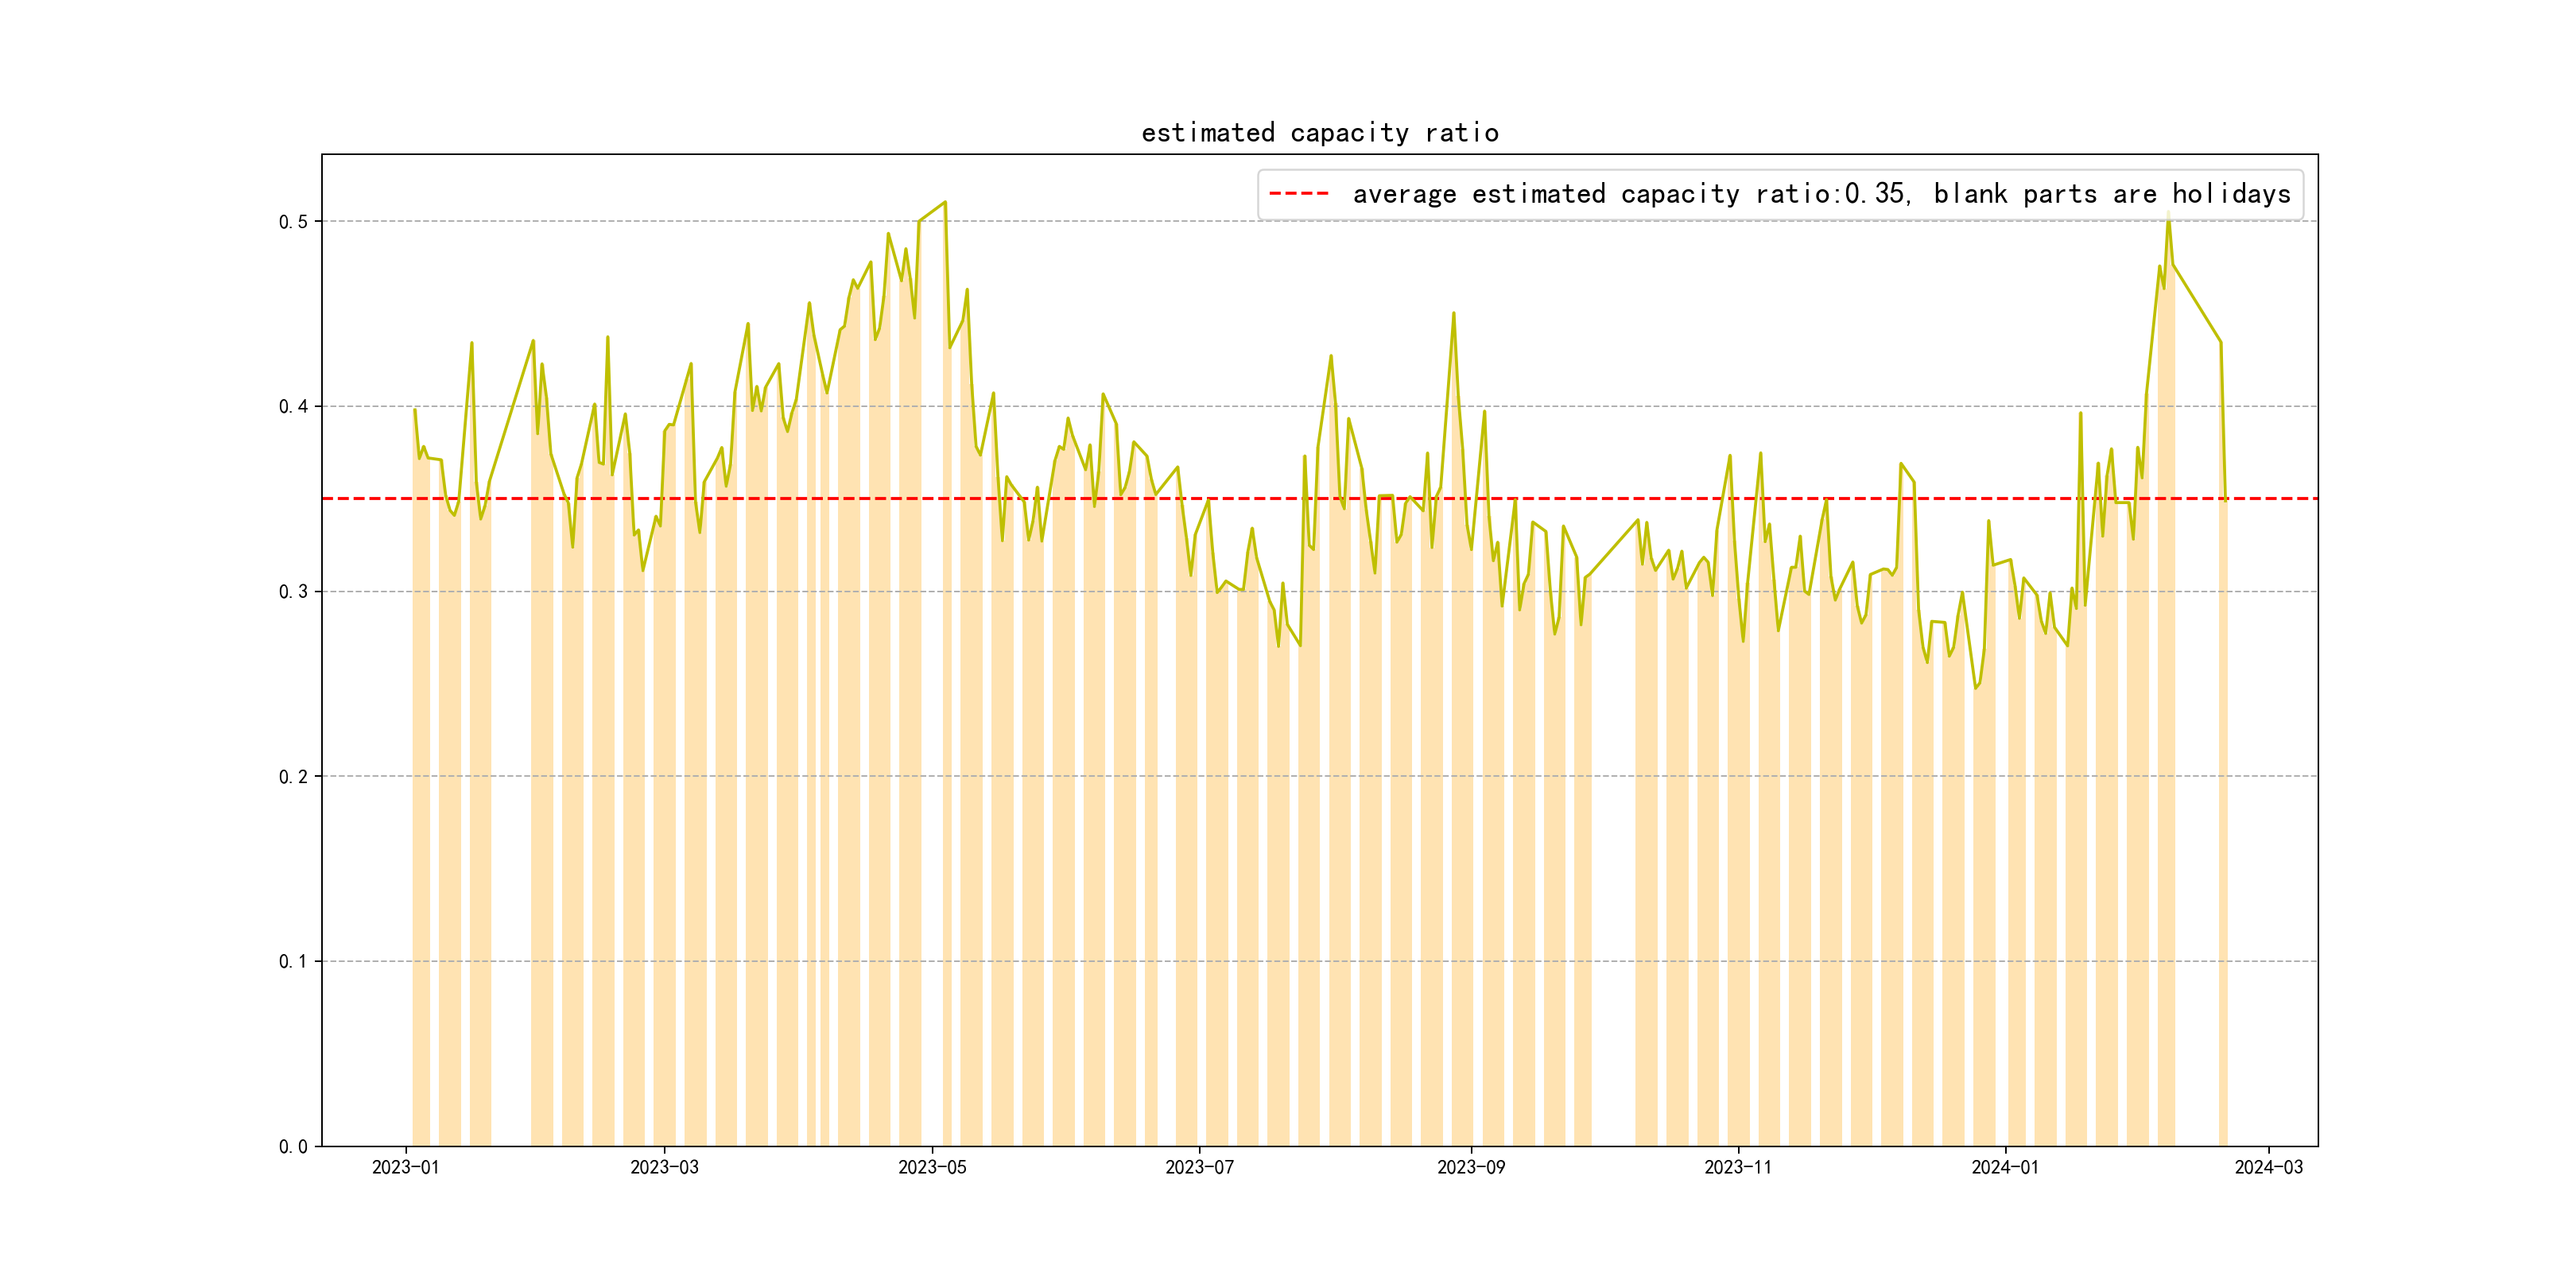Click the 0.3 y-axis tick label

coord(293,592)
